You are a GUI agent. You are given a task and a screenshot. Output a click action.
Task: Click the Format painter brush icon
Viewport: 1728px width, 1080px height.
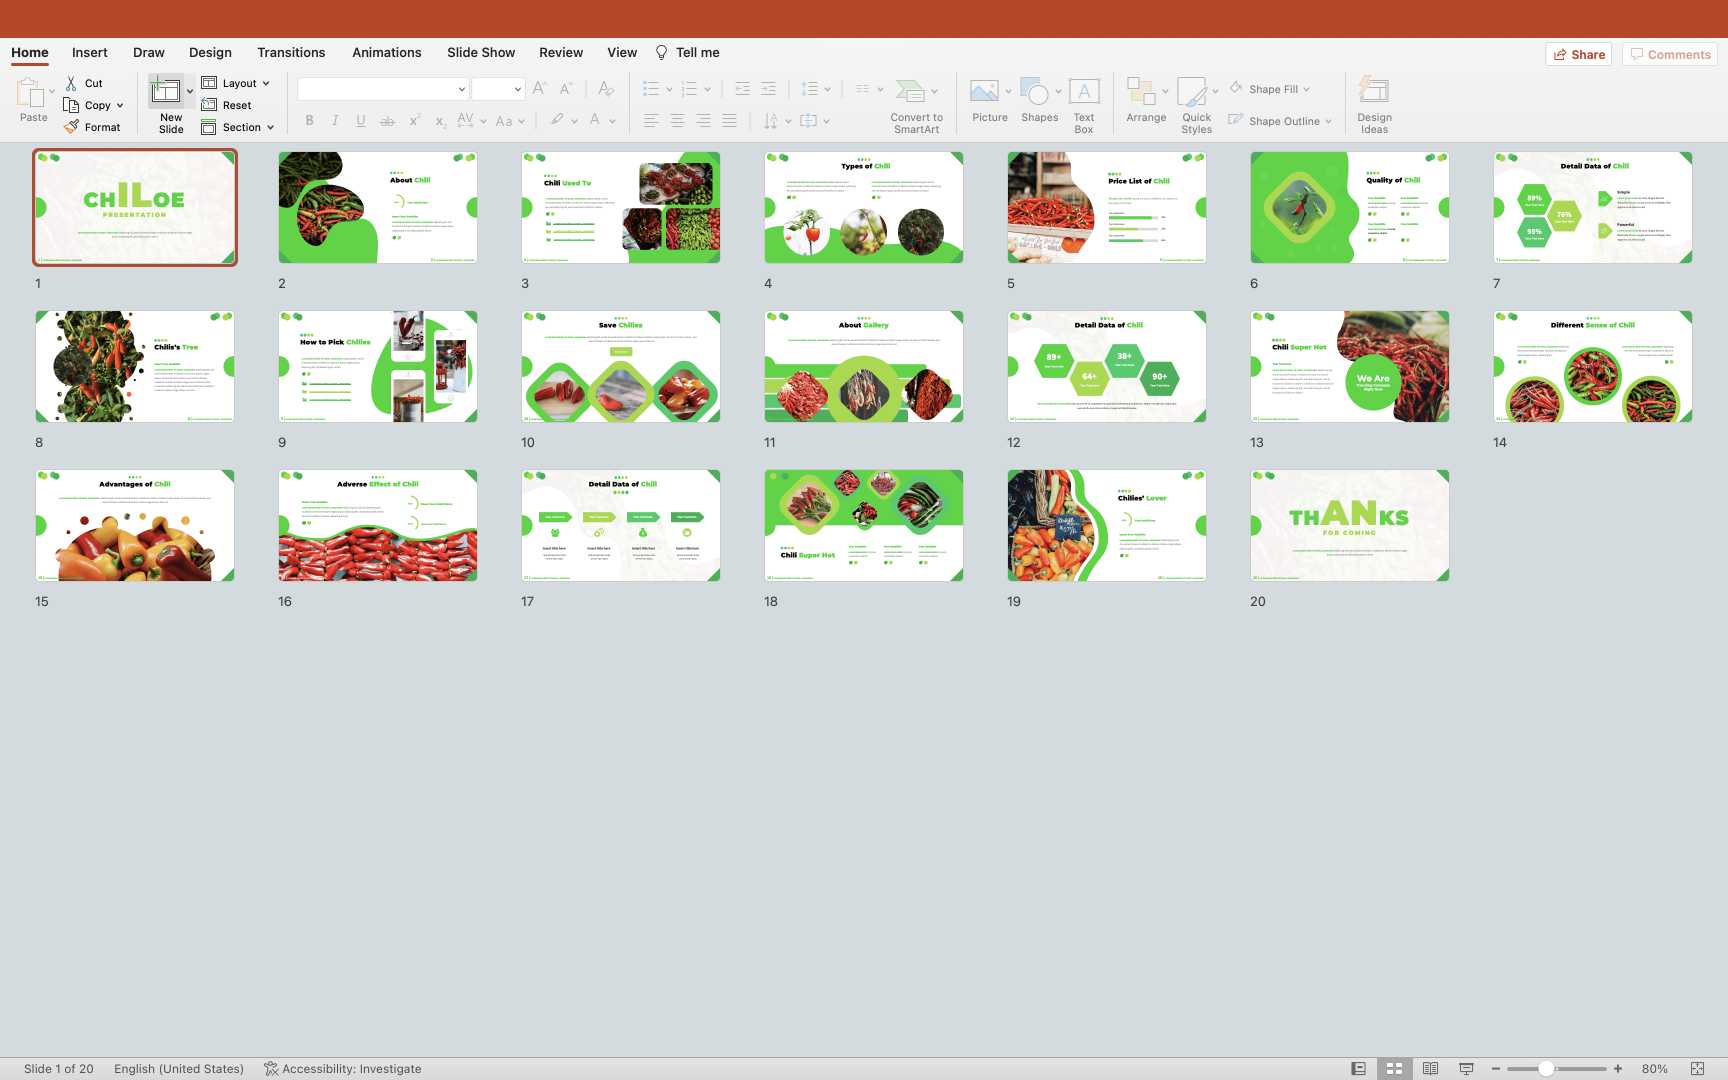[71, 127]
